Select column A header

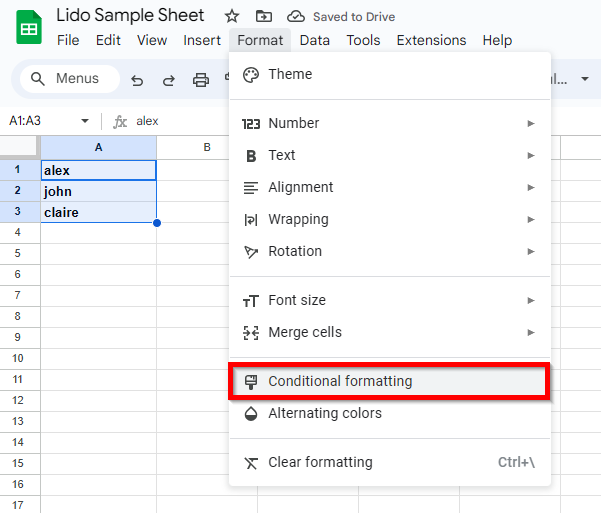point(99,147)
